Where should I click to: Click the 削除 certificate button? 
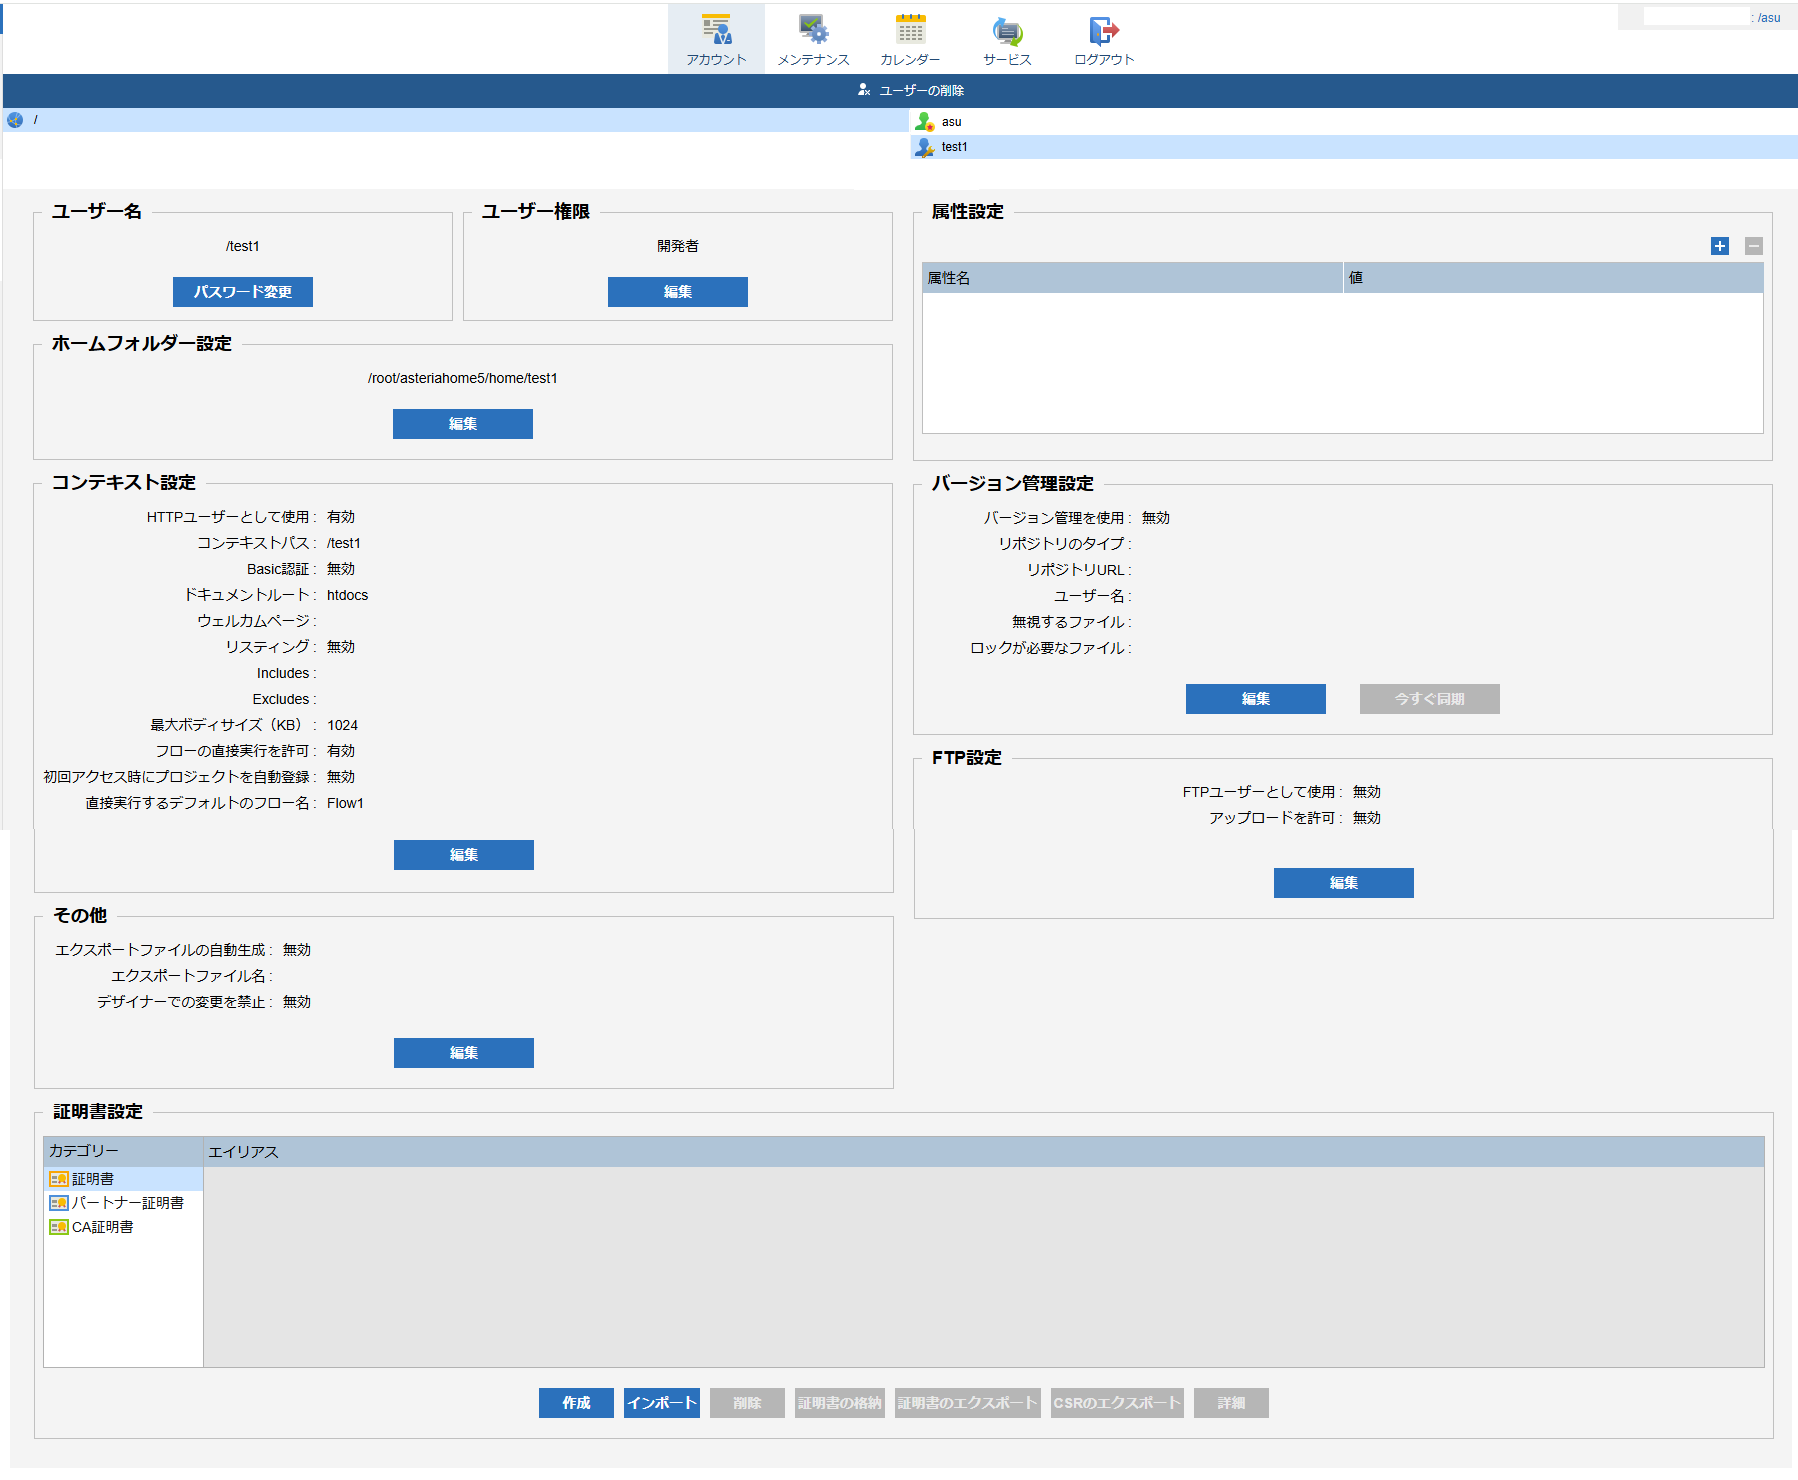pos(747,1403)
